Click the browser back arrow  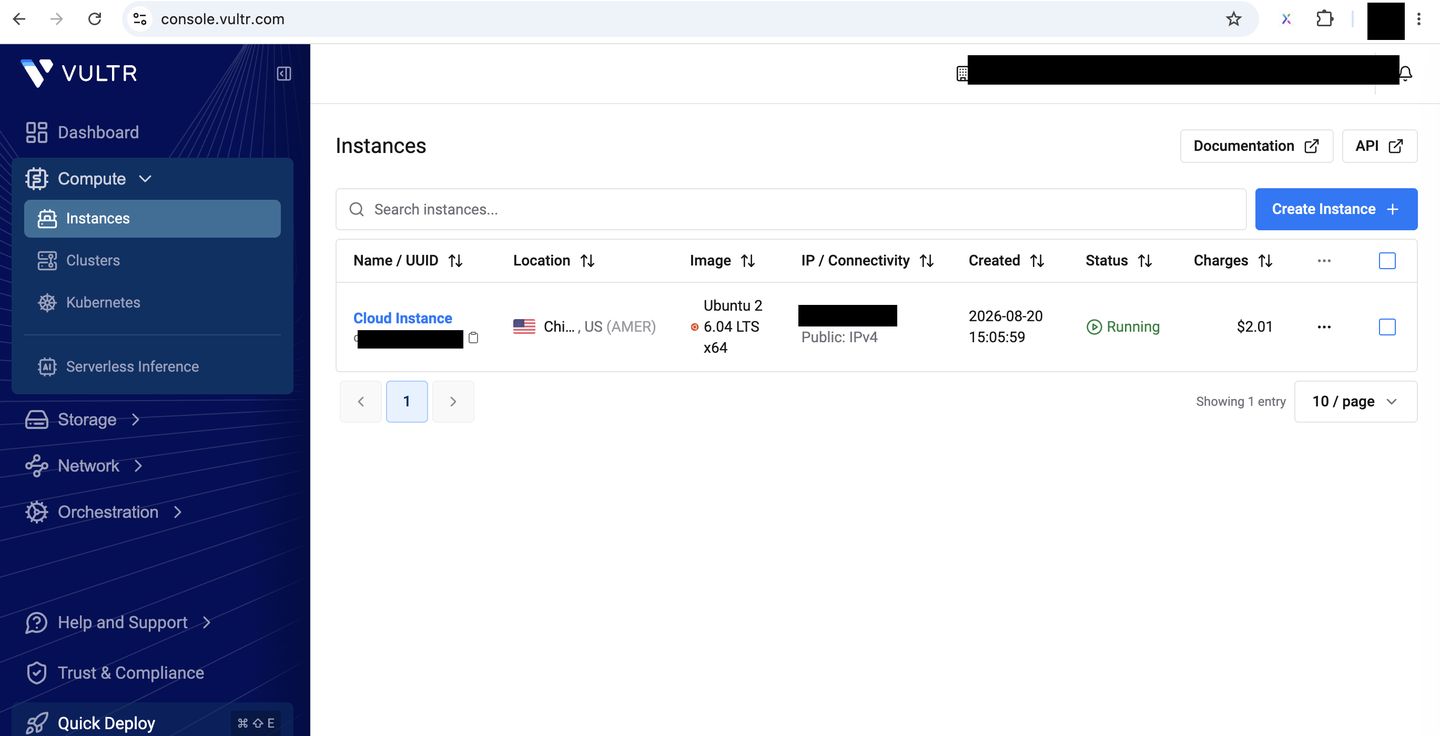click(19, 19)
